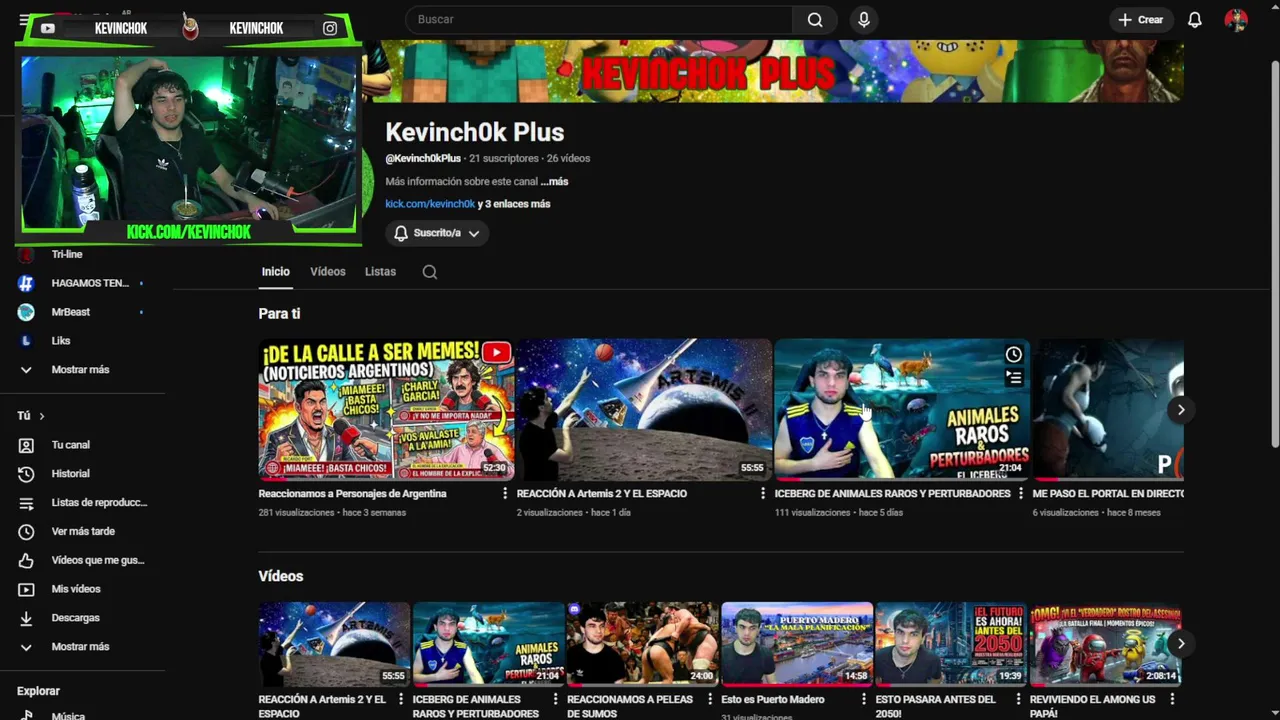Viewport: 1280px width, 720px height.
Task: Click the @Kevinch0kPlus channel handle
Action: pyautogui.click(x=423, y=159)
